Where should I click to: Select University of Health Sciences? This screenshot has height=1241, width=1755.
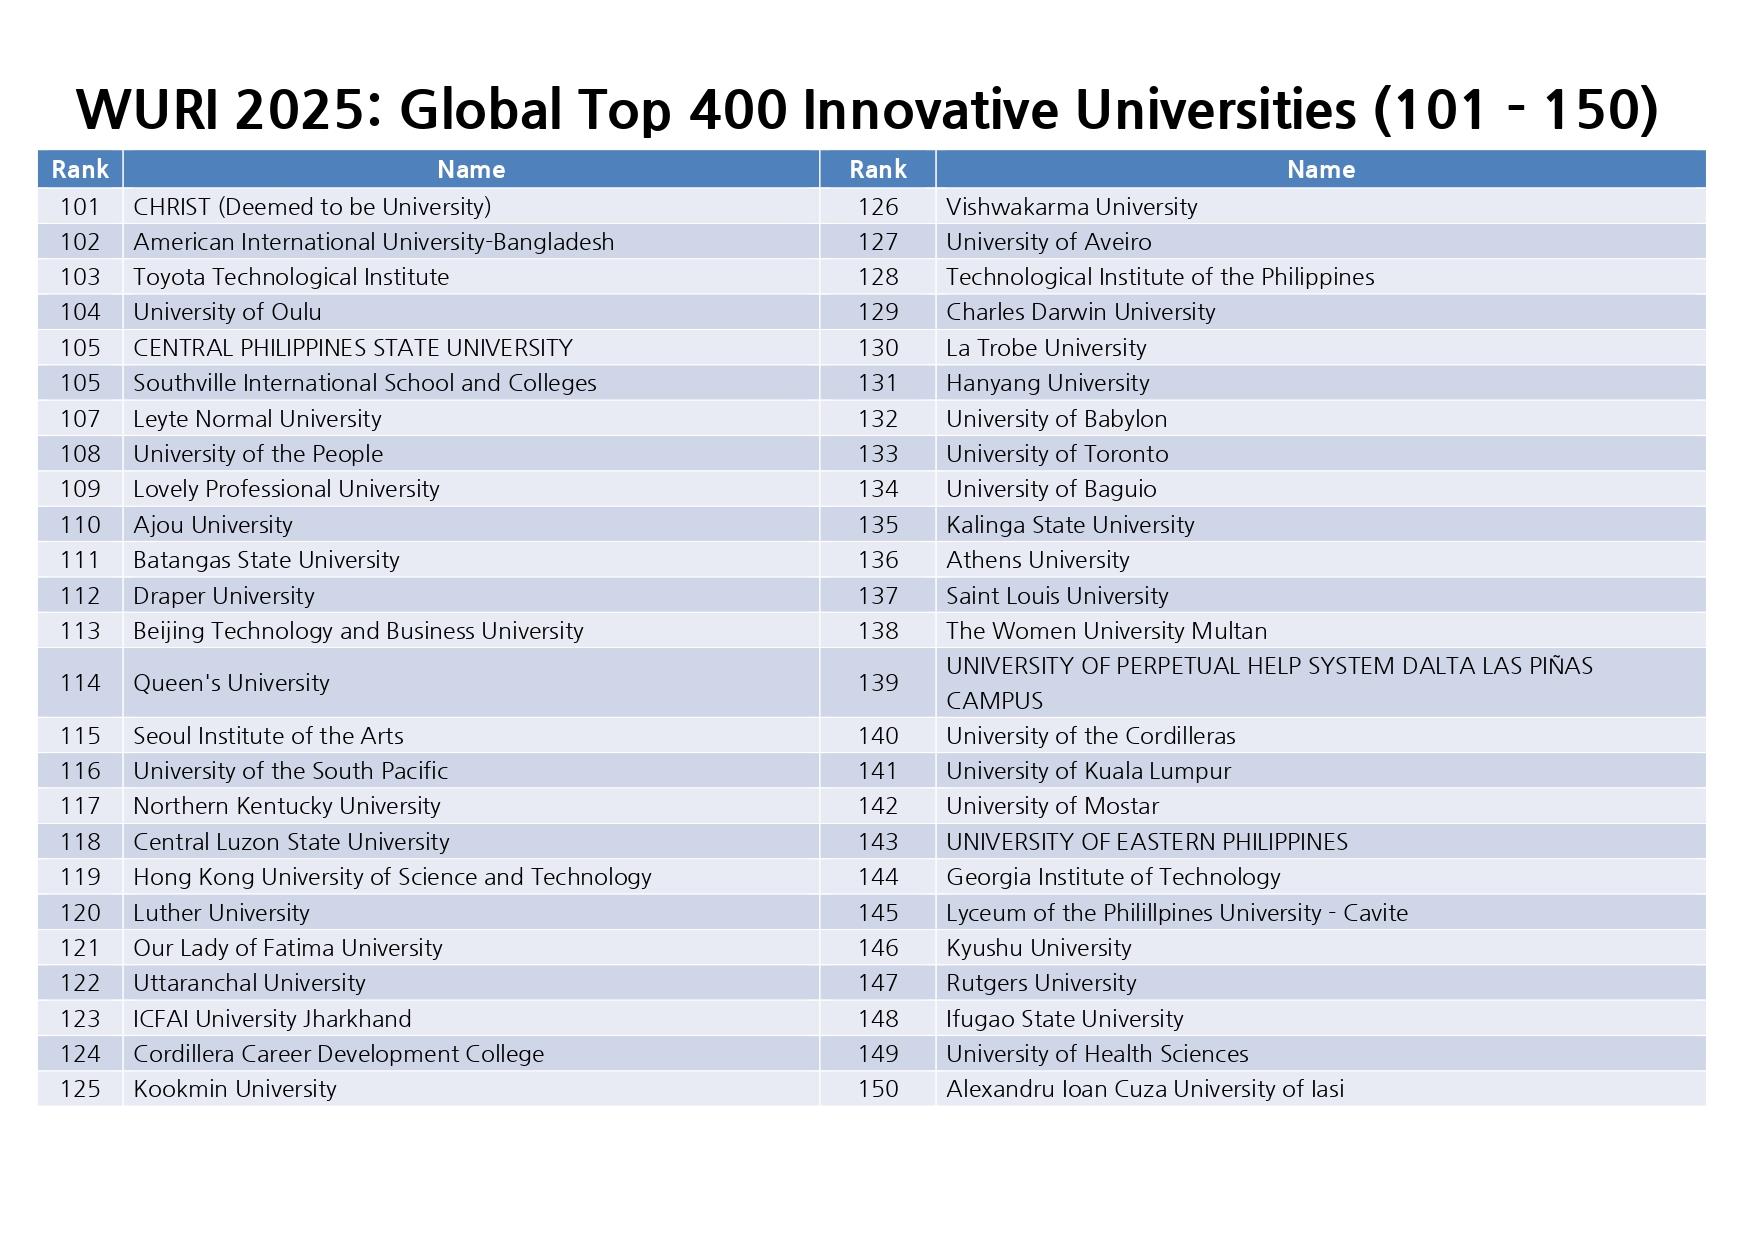coord(1097,1054)
